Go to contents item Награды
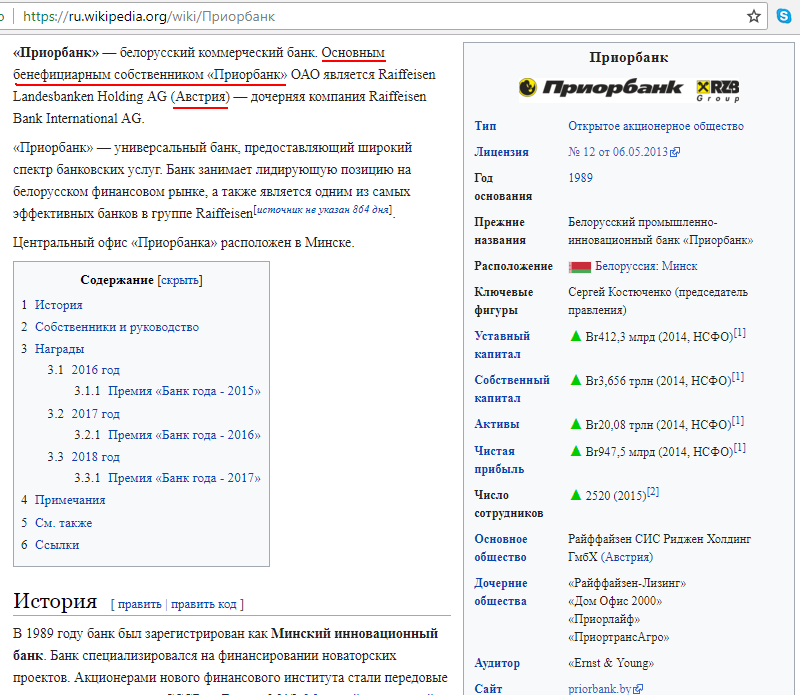Viewport: 800px width, 695px height. [x=59, y=349]
